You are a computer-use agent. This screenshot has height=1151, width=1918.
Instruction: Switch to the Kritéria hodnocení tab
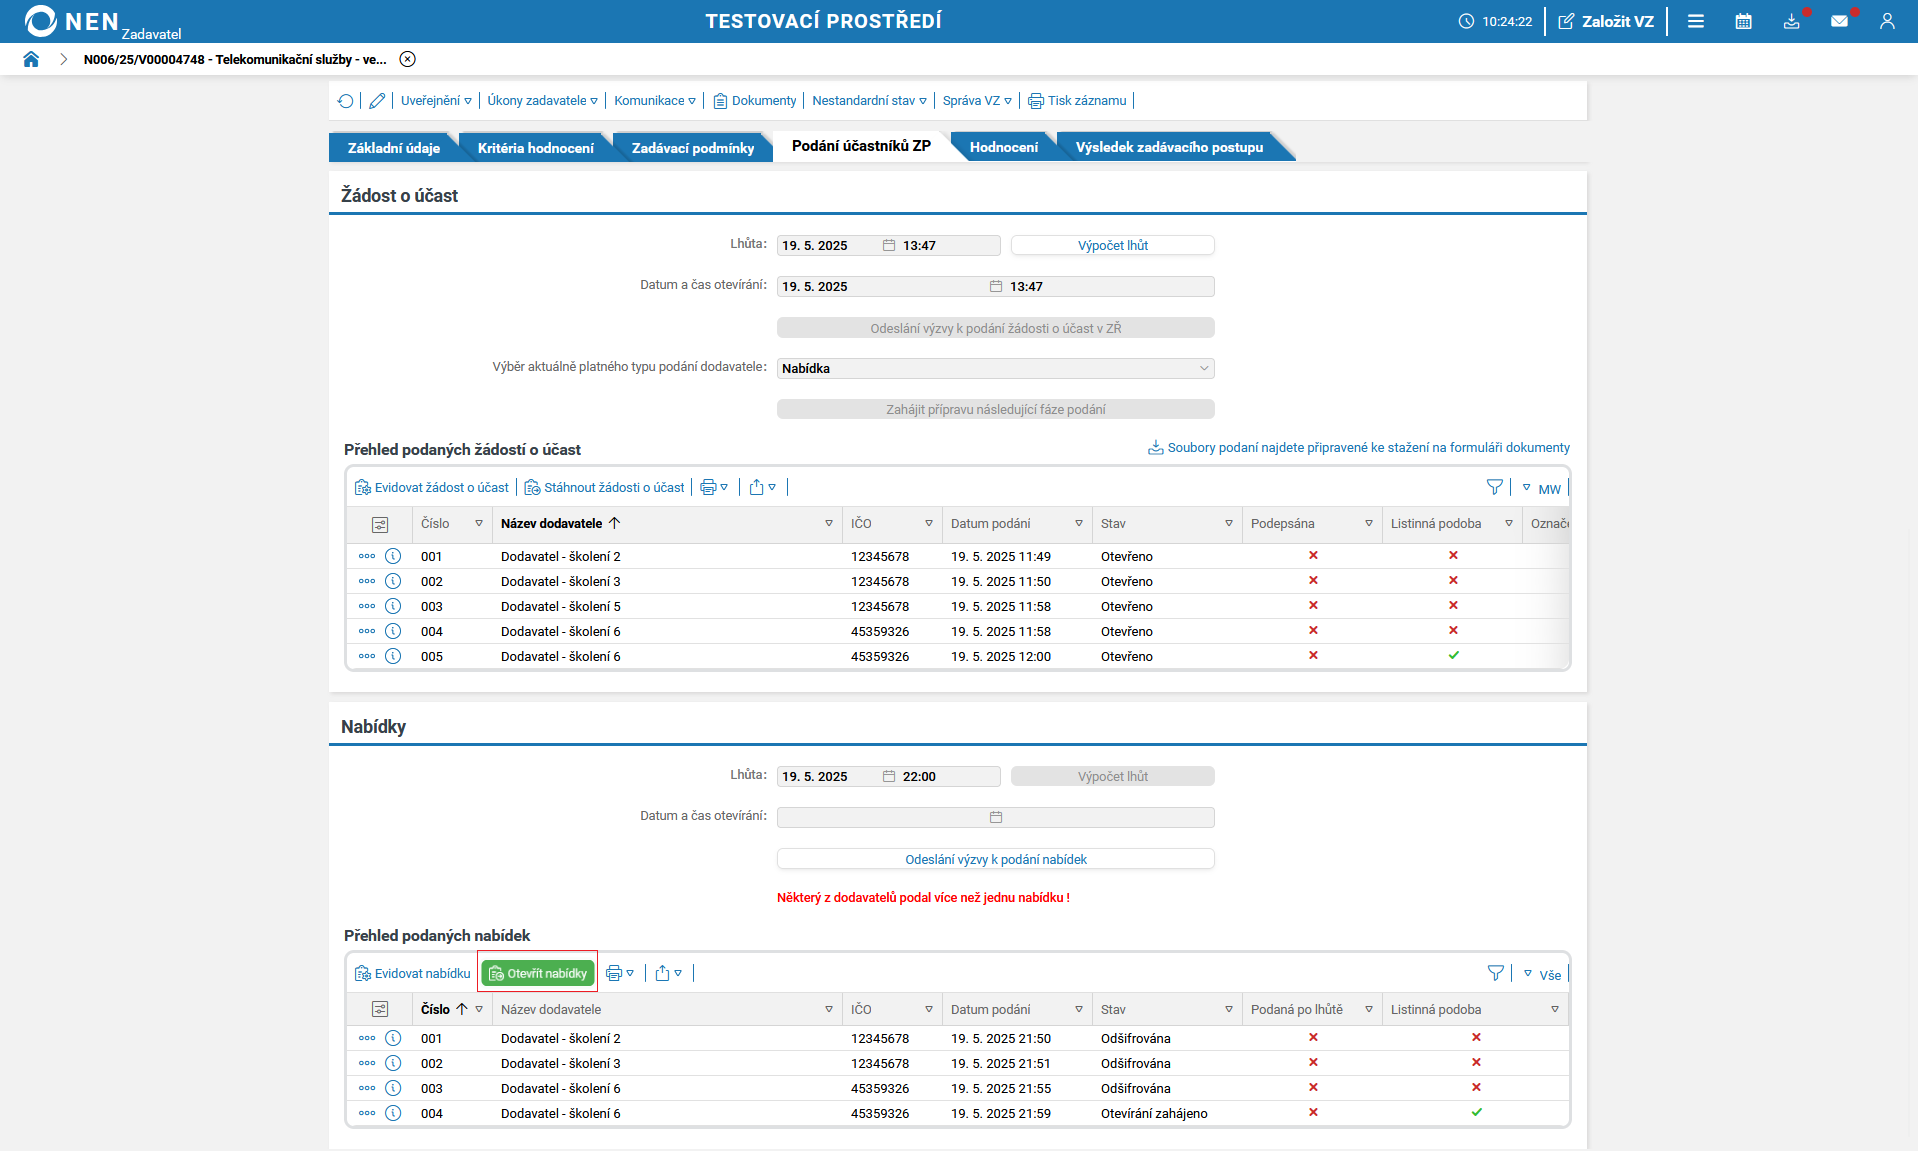(535, 148)
